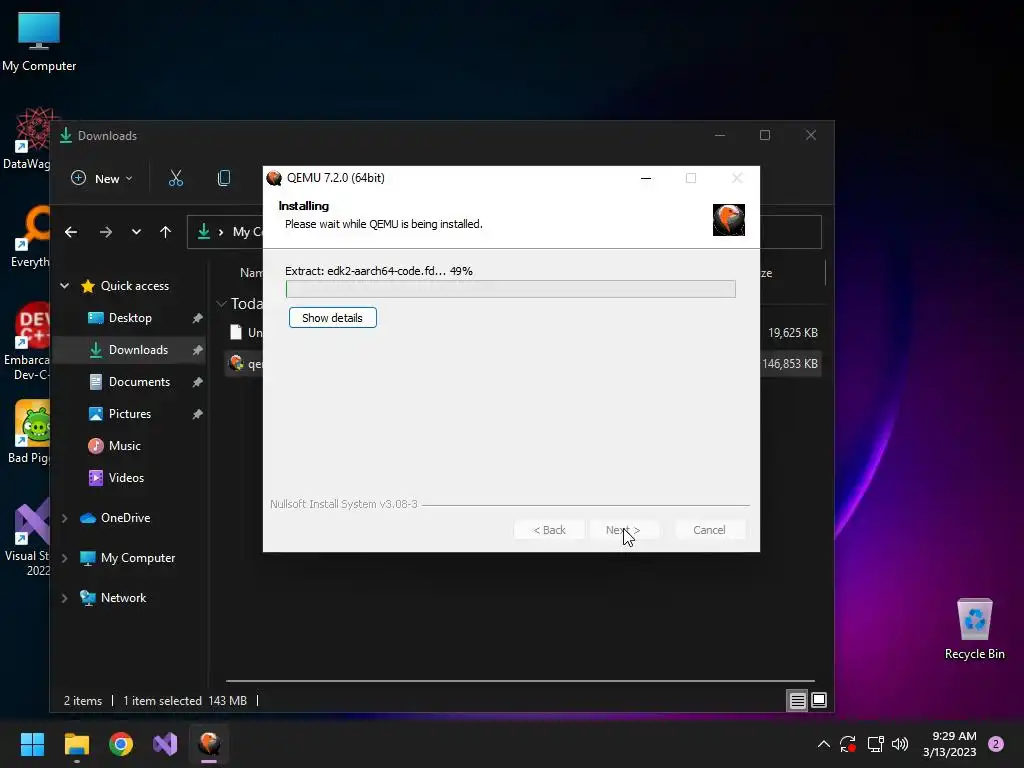Open recent locations dropdown in Explorer

click(x=136, y=232)
